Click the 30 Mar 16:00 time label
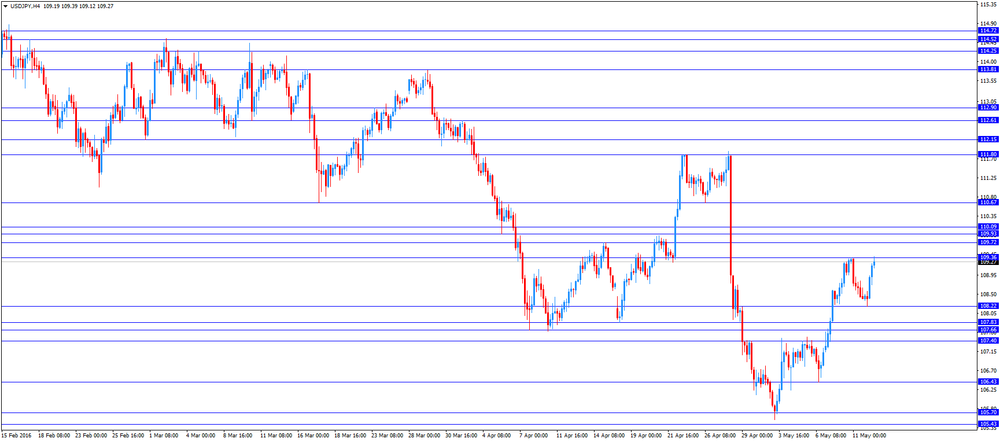1000x442 pixels. 460,436
